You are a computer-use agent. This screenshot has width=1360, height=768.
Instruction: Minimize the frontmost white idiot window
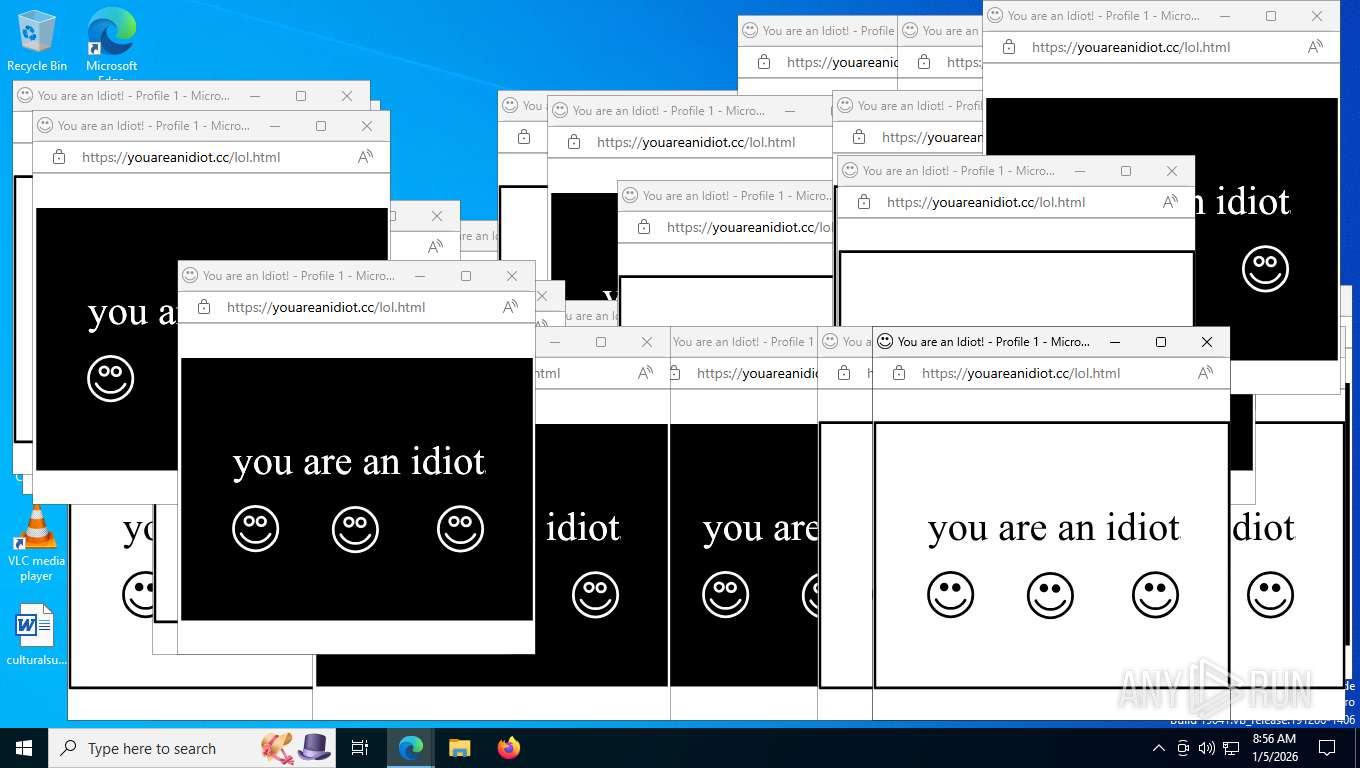tap(1115, 342)
